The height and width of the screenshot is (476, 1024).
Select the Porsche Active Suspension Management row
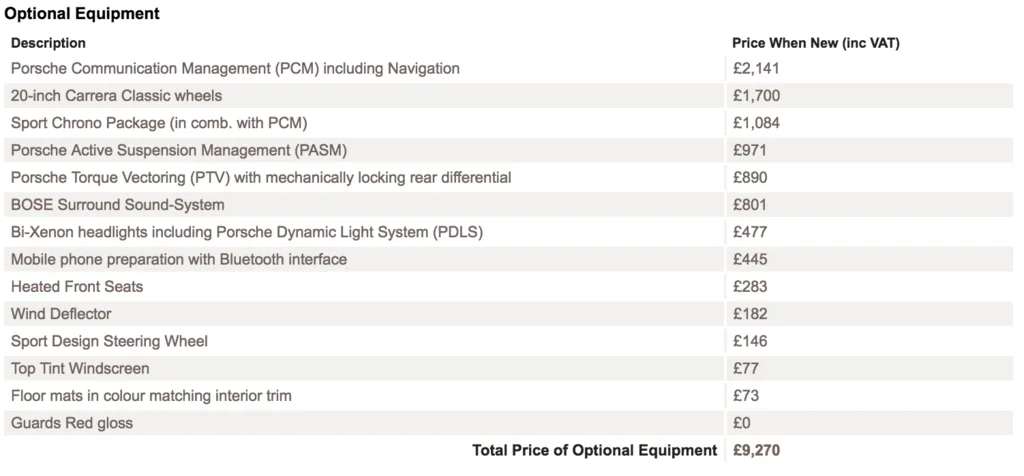[x=508, y=151]
